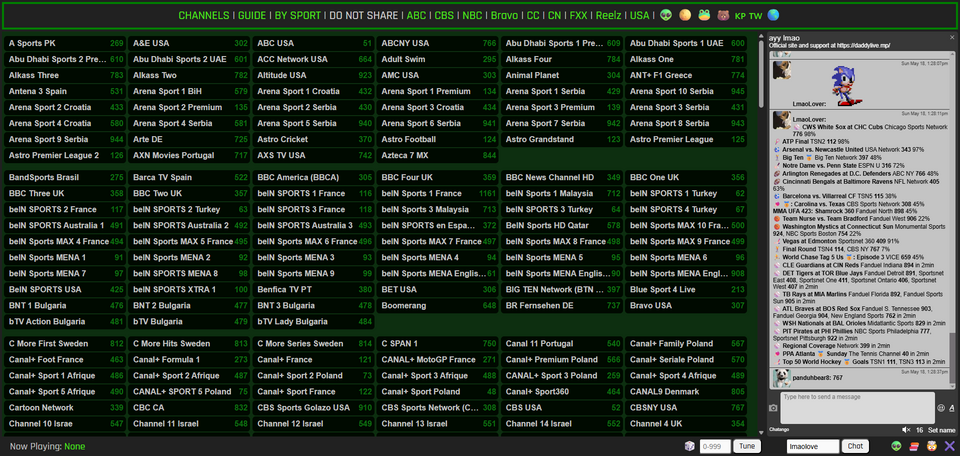The image size is (960, 456).
Task: Open the GUIDE menu item
Action: coord(252,15)
